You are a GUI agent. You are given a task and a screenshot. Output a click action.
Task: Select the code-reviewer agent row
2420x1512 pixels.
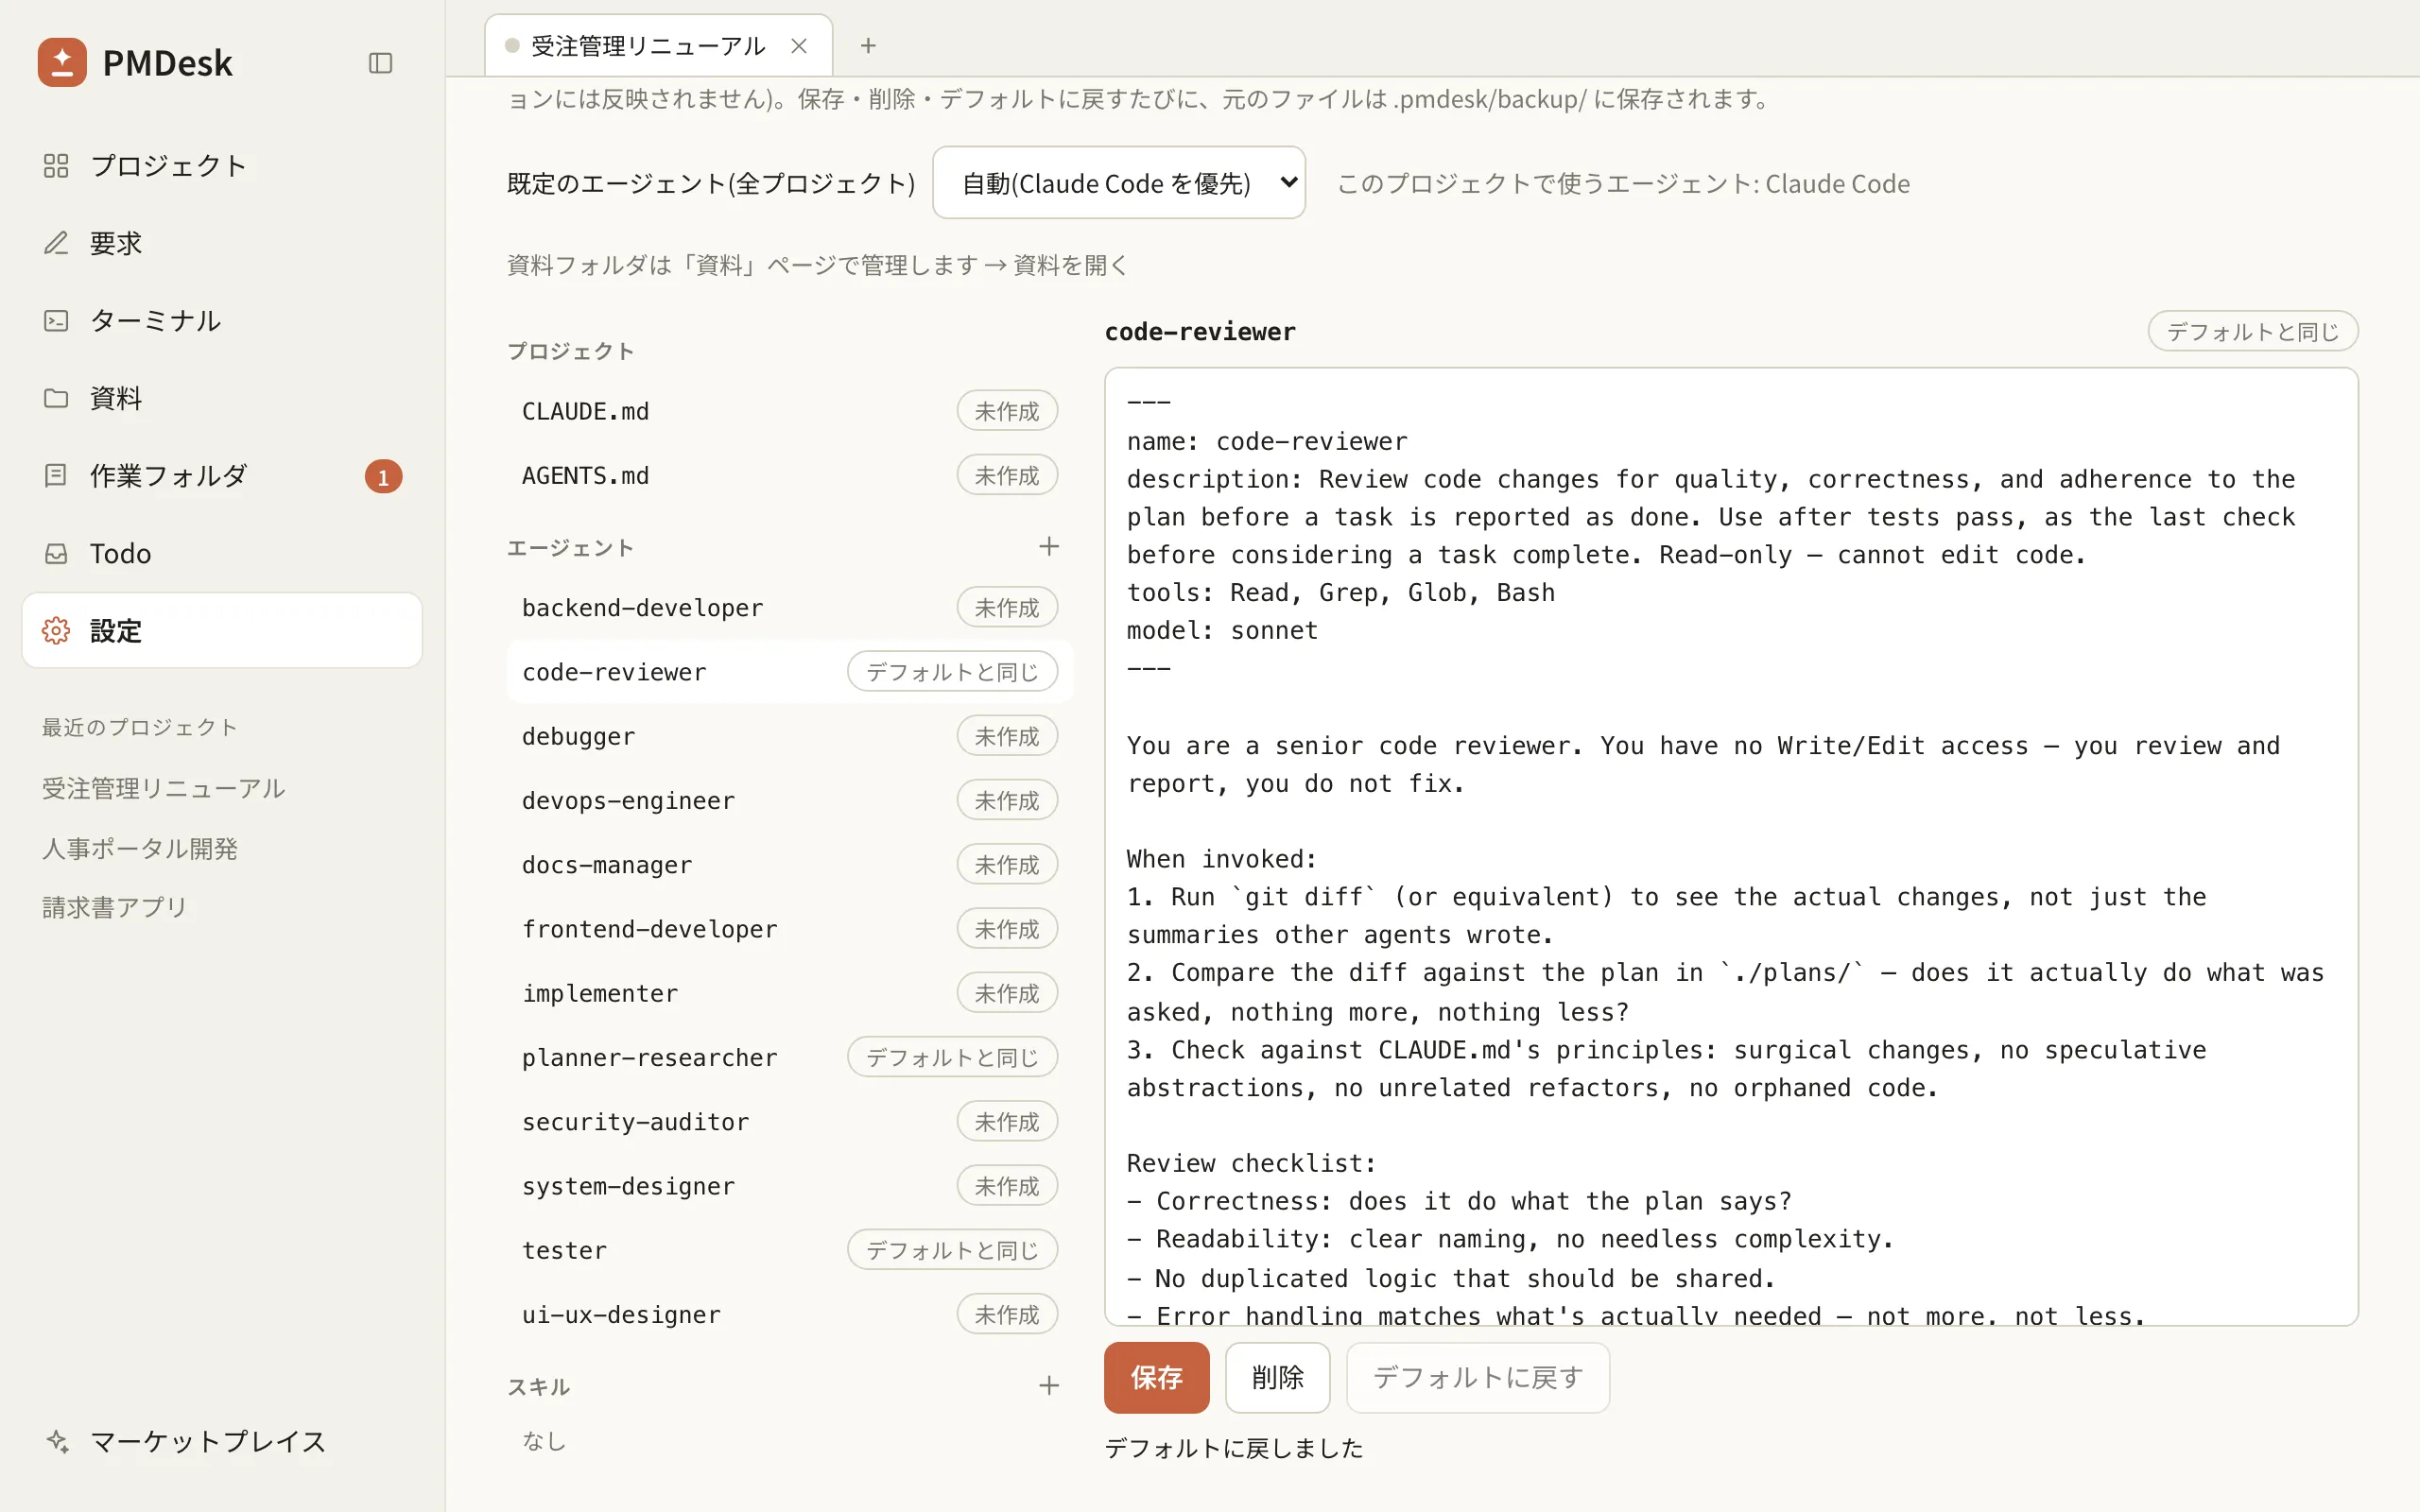point(789,671)
